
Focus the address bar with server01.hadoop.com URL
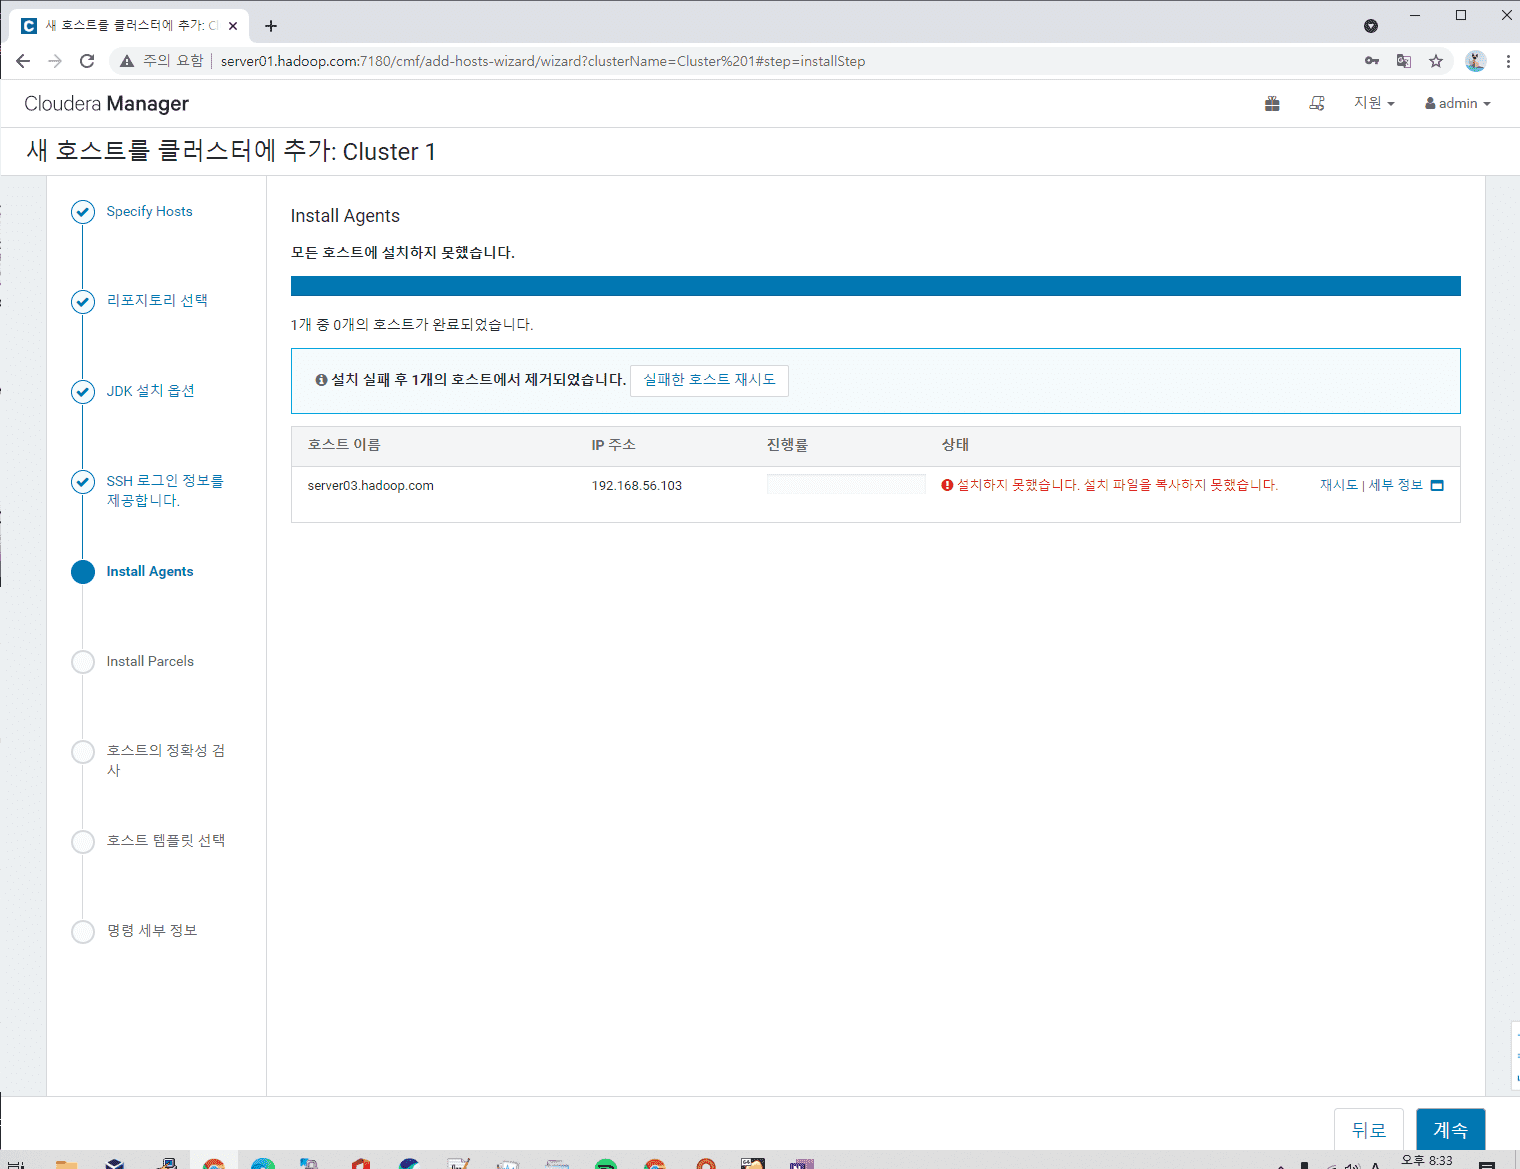click(543, 61)
